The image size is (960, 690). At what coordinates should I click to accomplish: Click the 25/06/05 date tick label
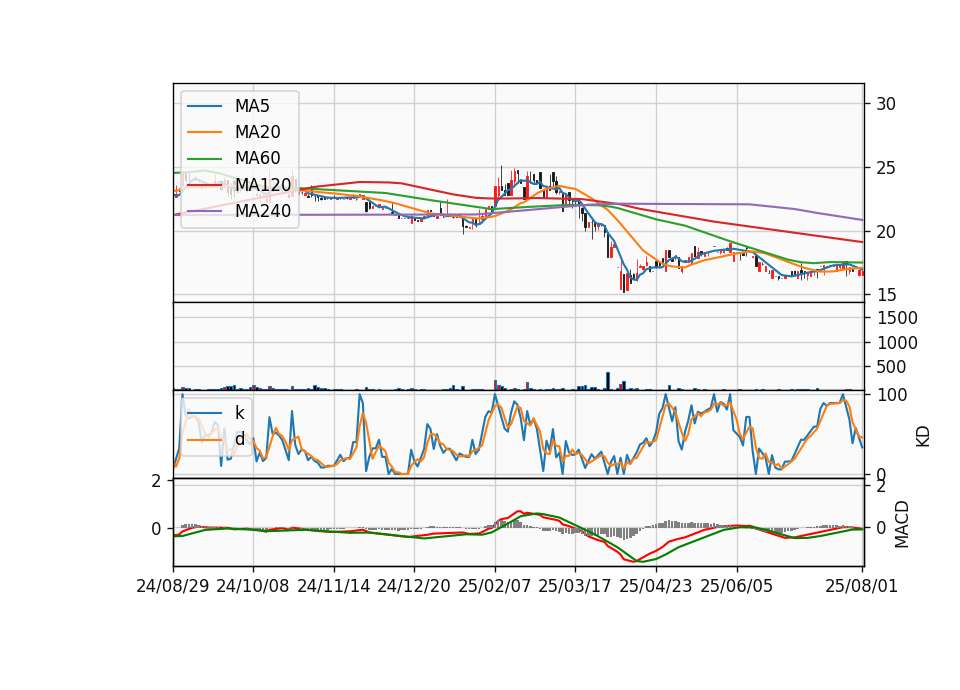(x=737, y=586)
